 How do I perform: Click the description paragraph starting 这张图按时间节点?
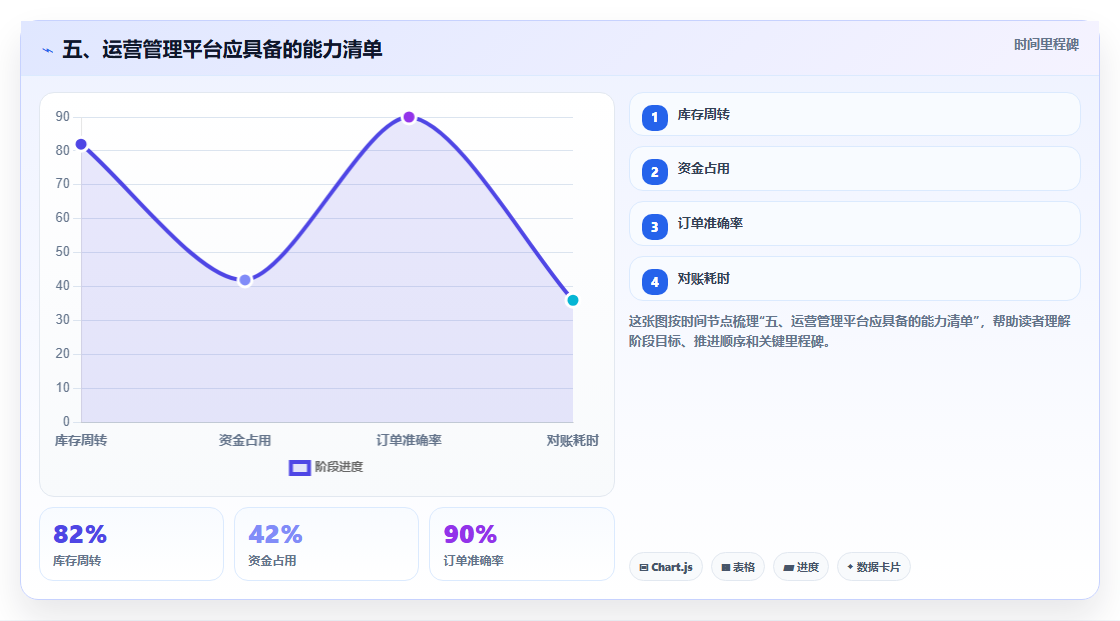pos(849,332)
